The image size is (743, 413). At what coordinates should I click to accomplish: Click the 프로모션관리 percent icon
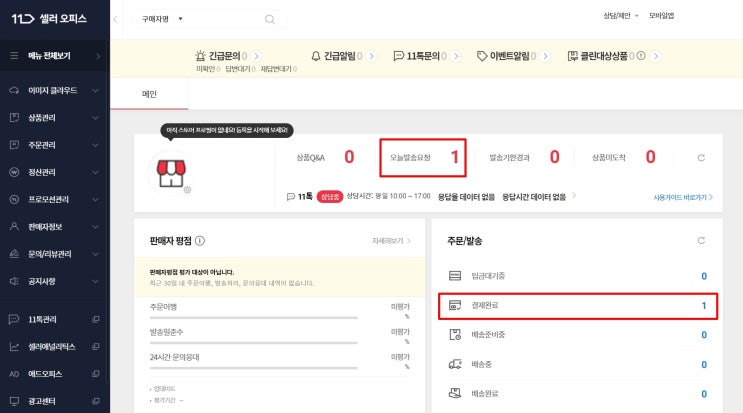[x=14, y=199]
